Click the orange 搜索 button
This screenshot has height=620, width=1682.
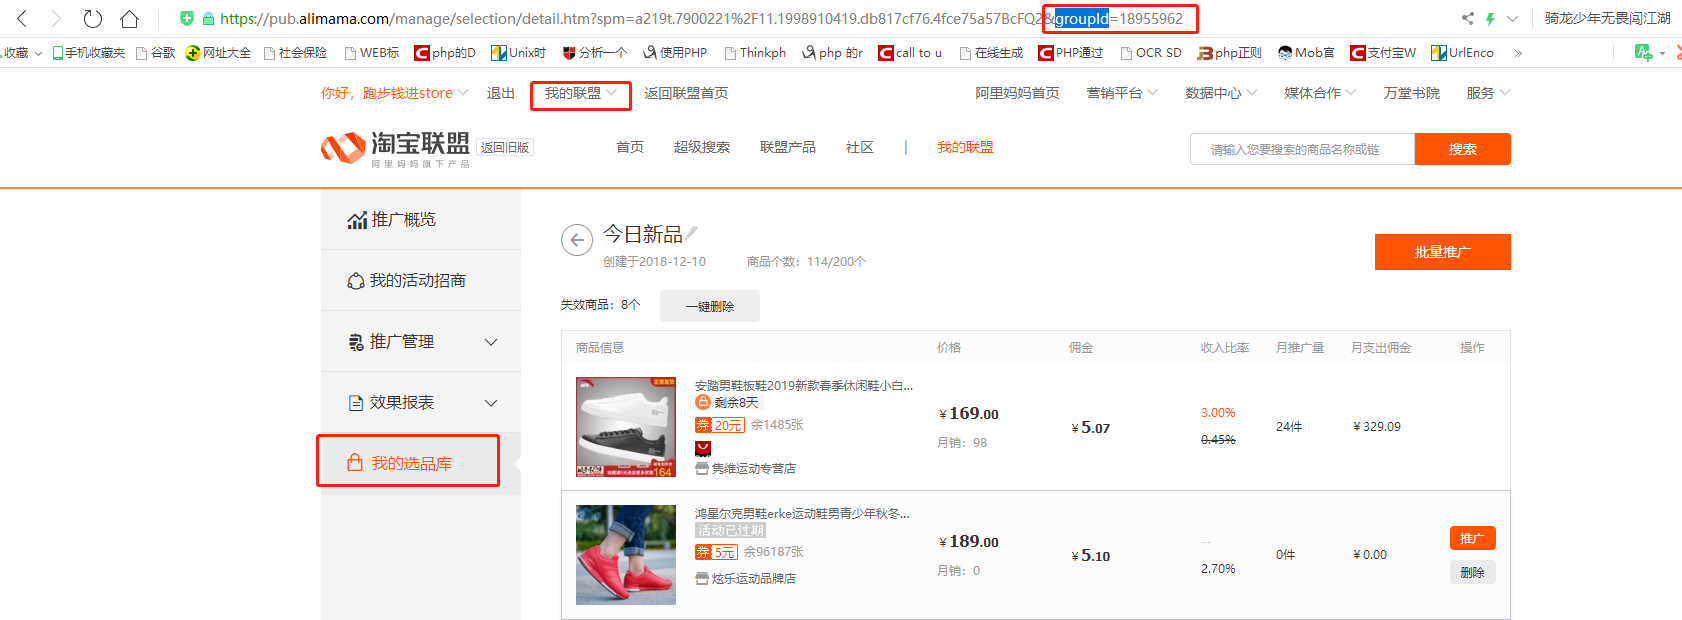[1463, 149]
